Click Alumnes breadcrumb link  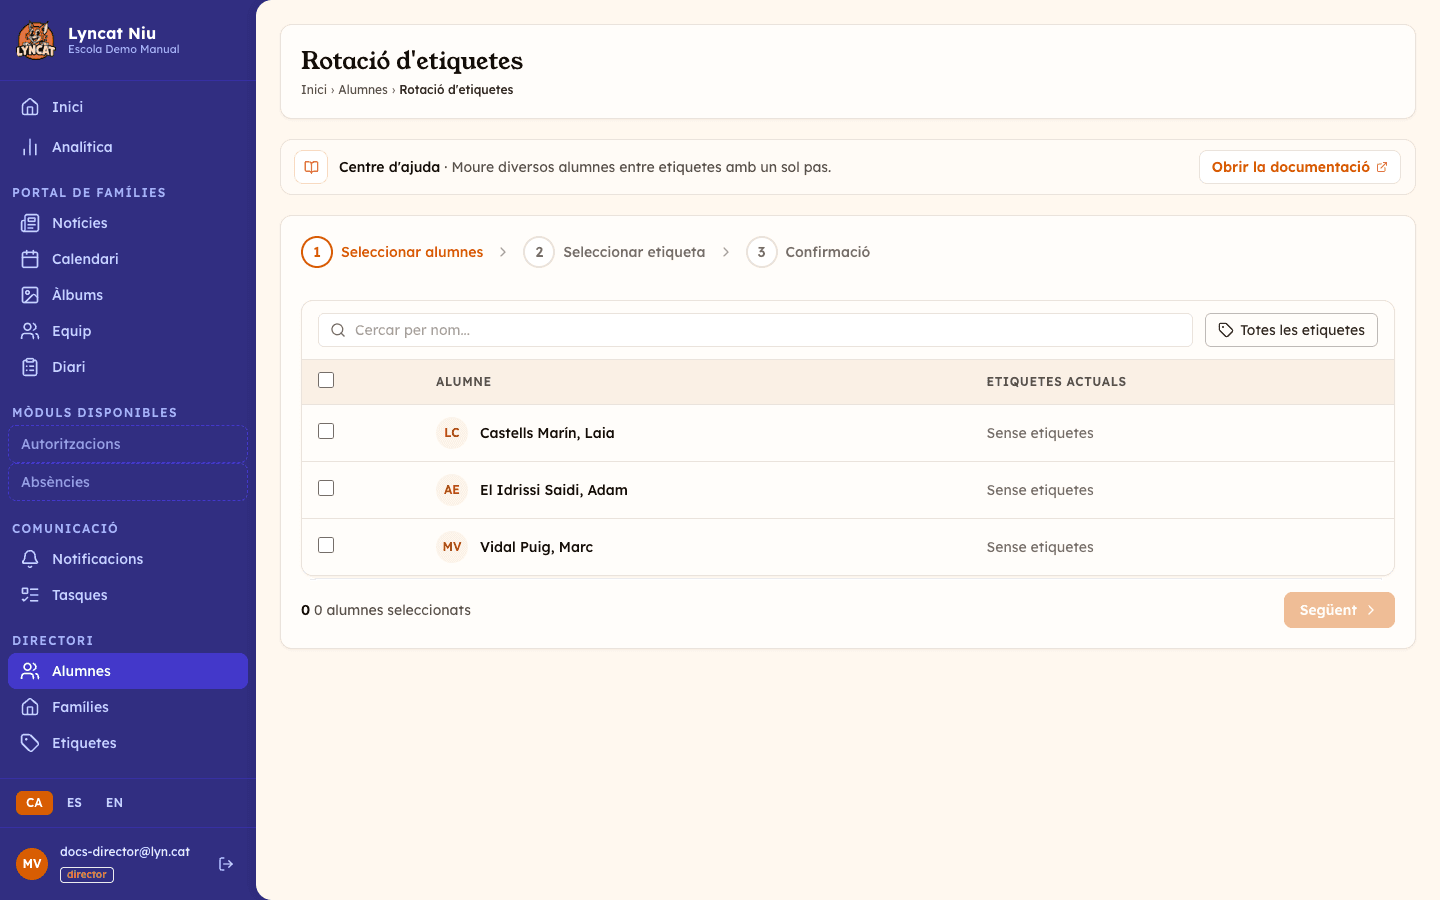coord(363,90)
